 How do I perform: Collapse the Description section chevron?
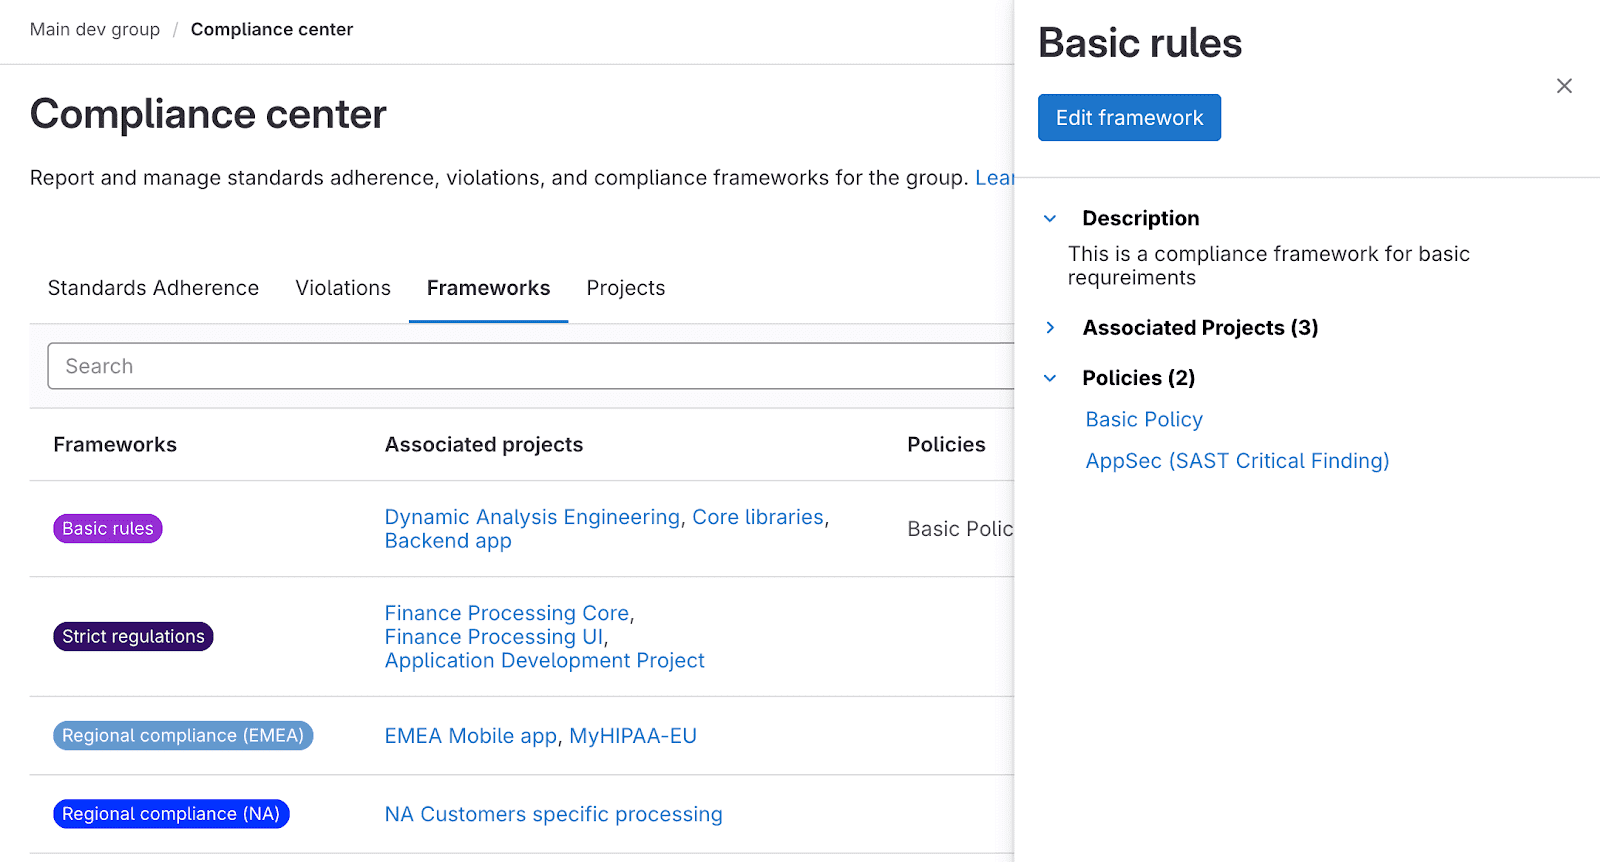click(1050, 218)
